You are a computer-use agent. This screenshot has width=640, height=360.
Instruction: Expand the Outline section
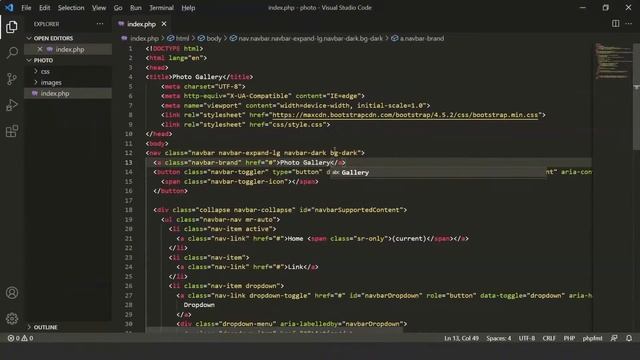pos(45,327)
